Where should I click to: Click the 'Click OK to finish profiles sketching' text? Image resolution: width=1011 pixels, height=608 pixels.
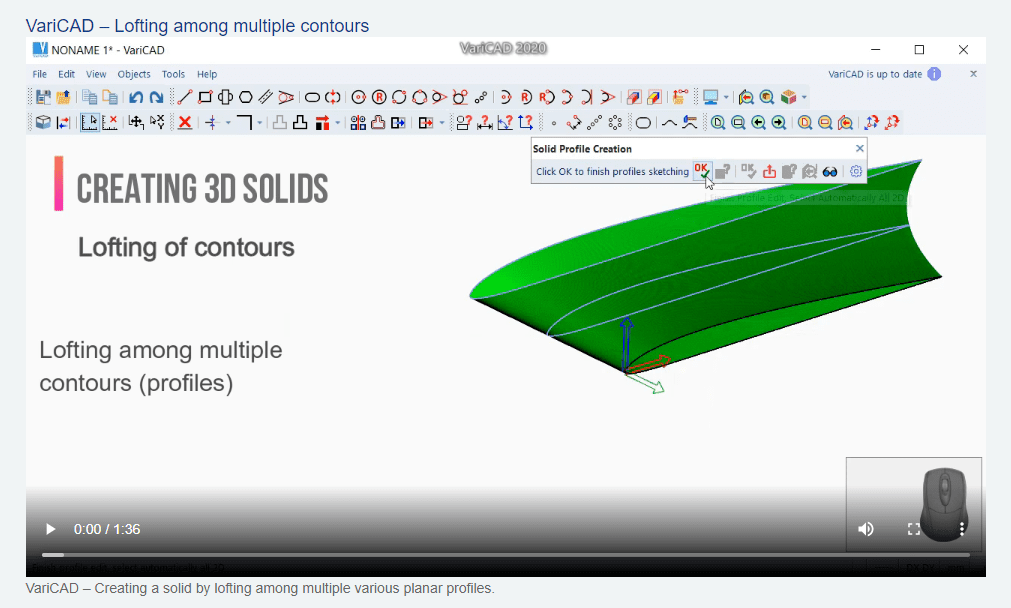(x=613, y=172)
